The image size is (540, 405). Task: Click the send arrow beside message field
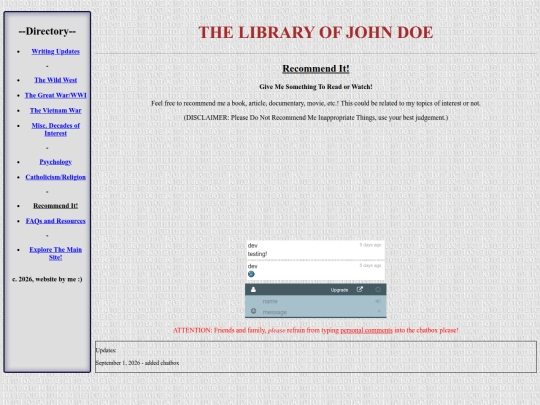[379, 311]
